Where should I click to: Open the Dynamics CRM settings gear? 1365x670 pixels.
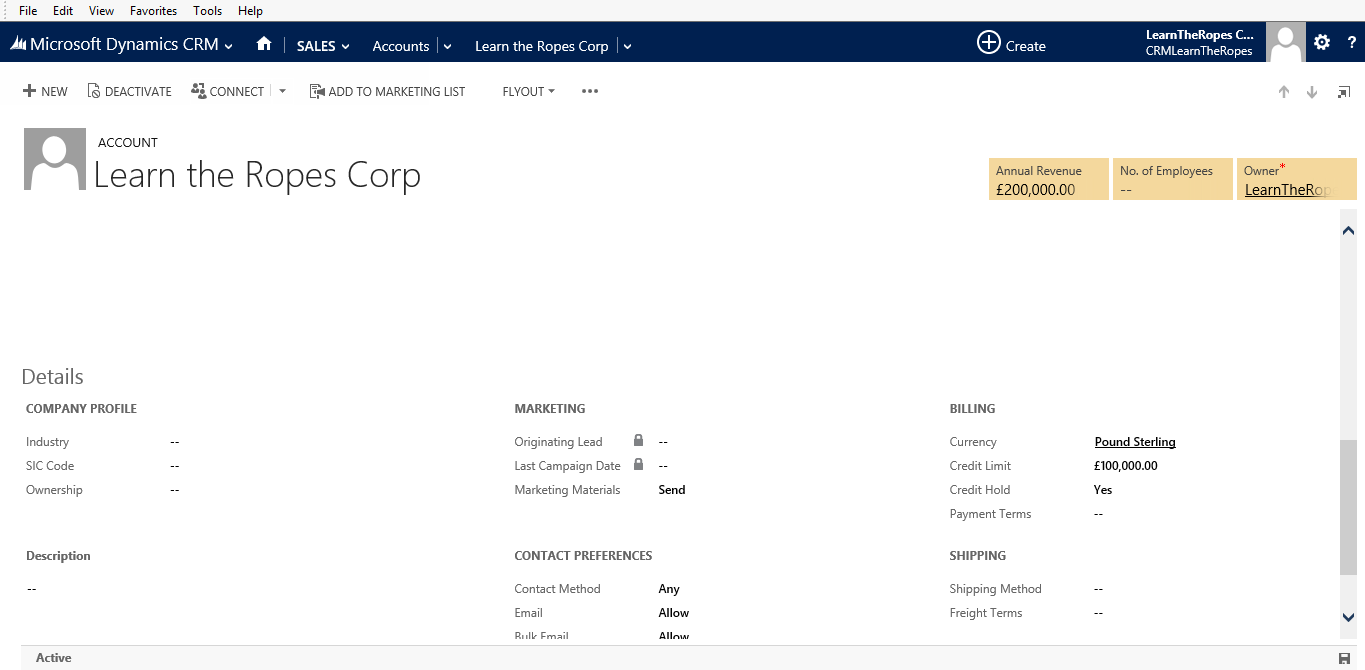(x=1321, y=42)
